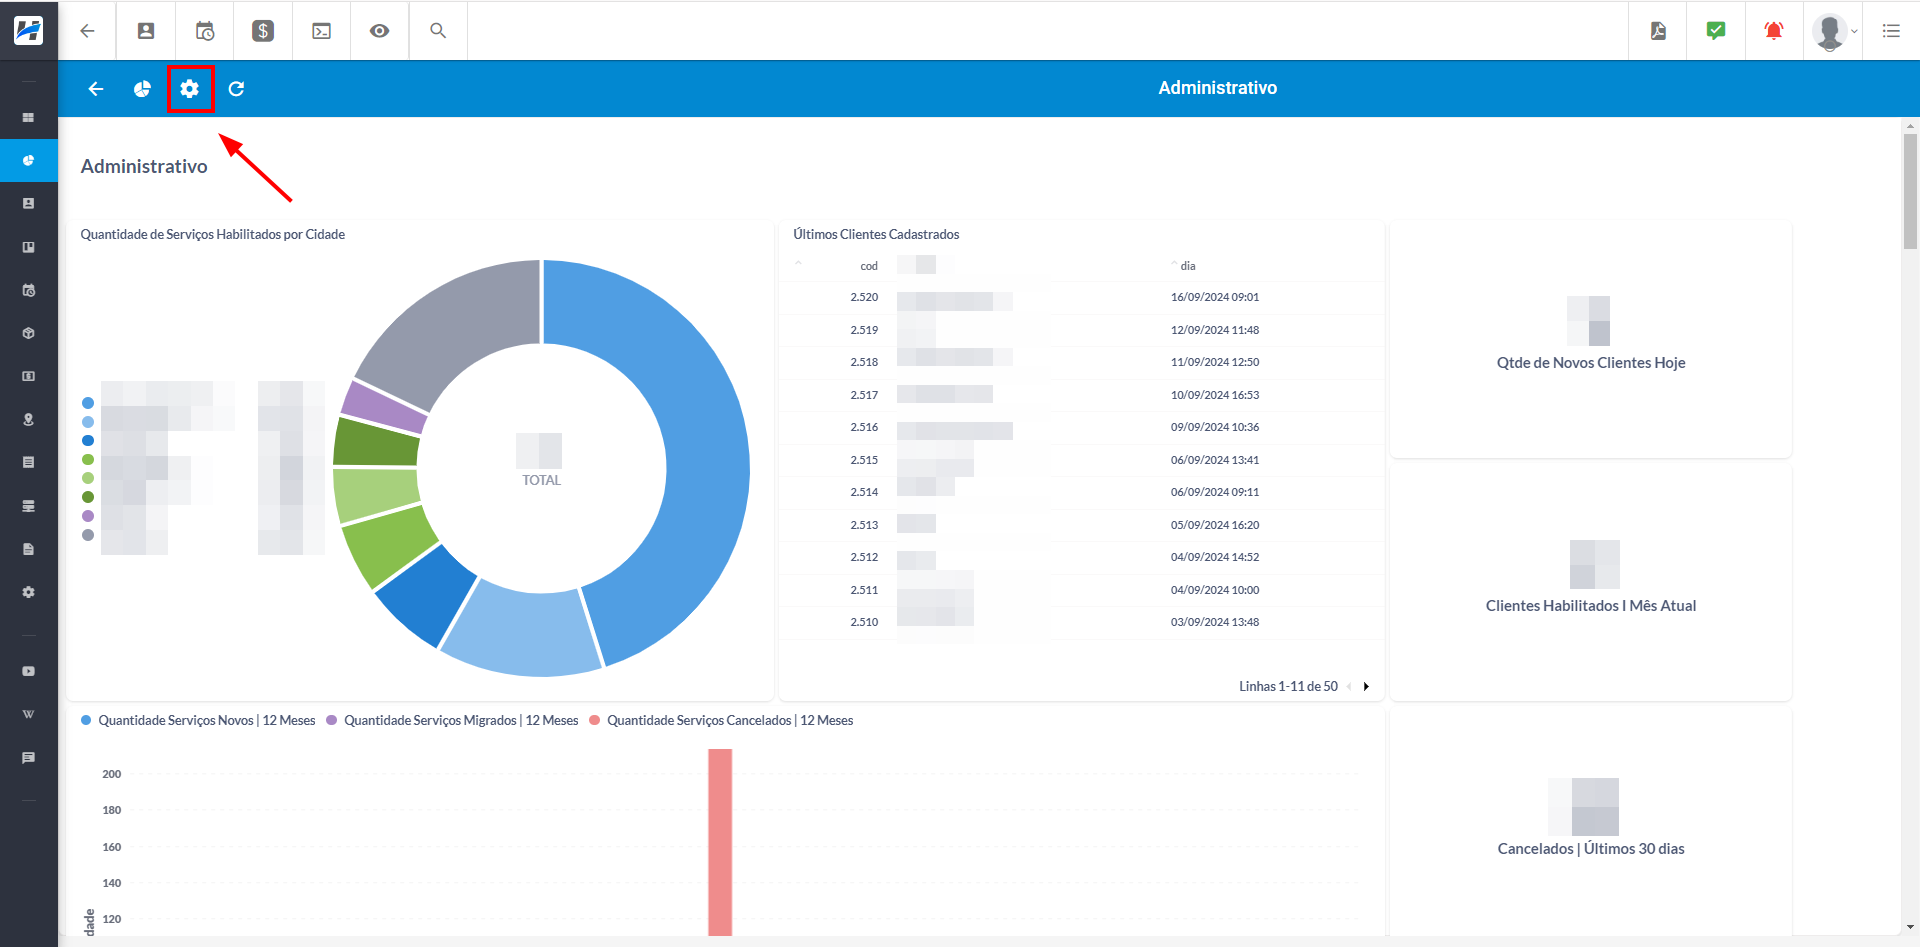Open the calendar clock icon in top toolbar
The width and height of the screenshot is (1920, 947).
(205, 31)
